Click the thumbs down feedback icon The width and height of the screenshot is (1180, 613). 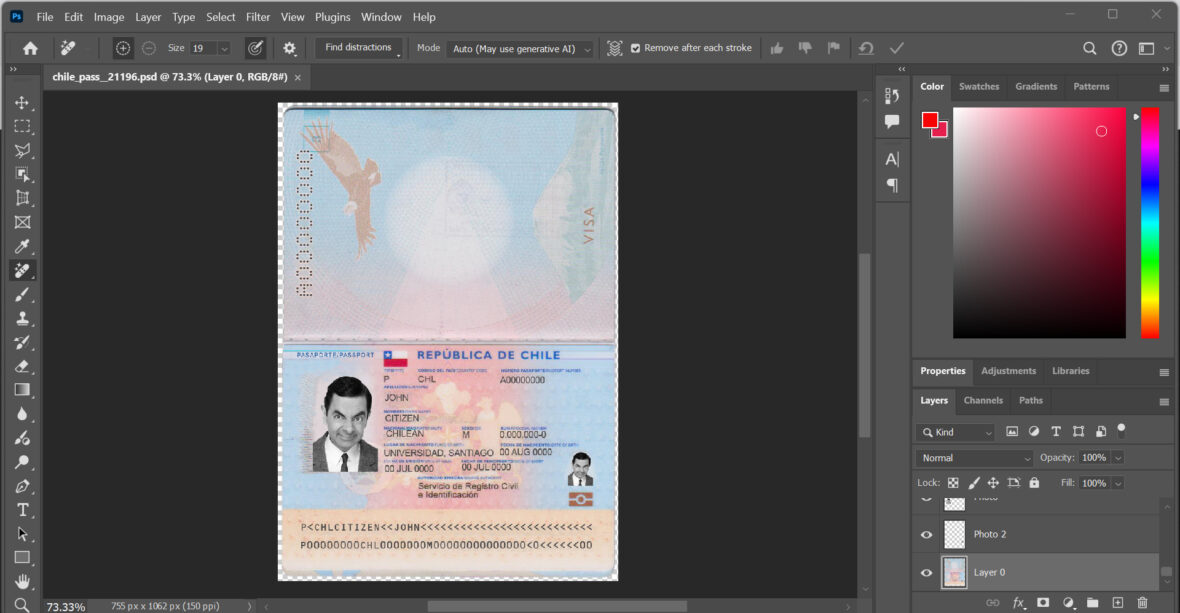[x=805, y=48]
